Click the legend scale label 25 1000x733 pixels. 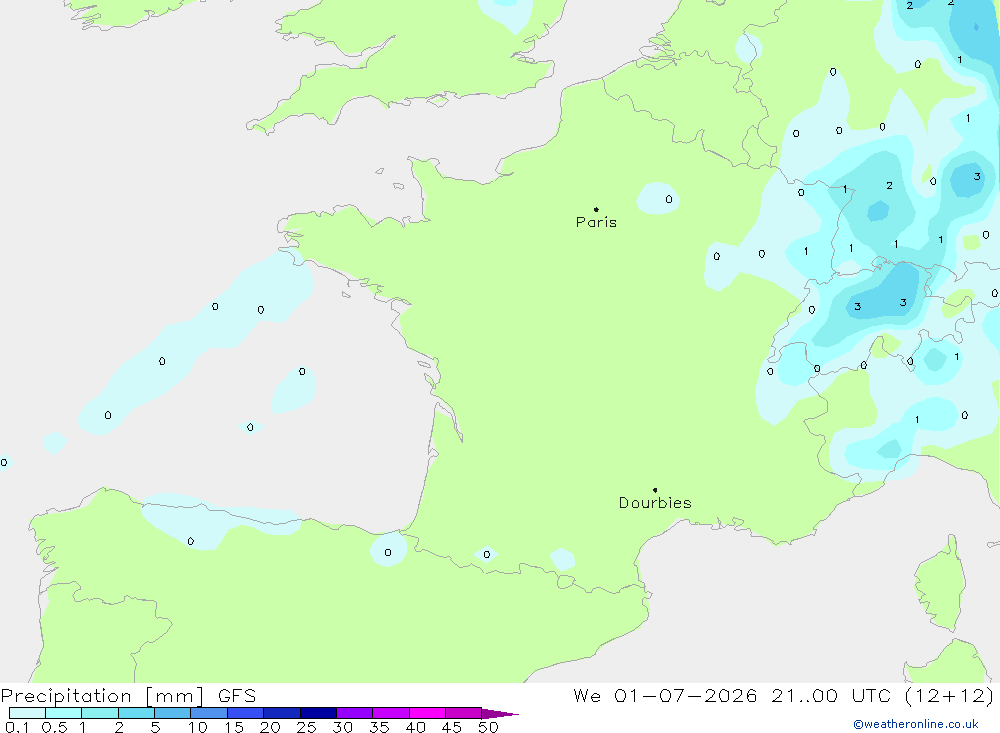306,727
